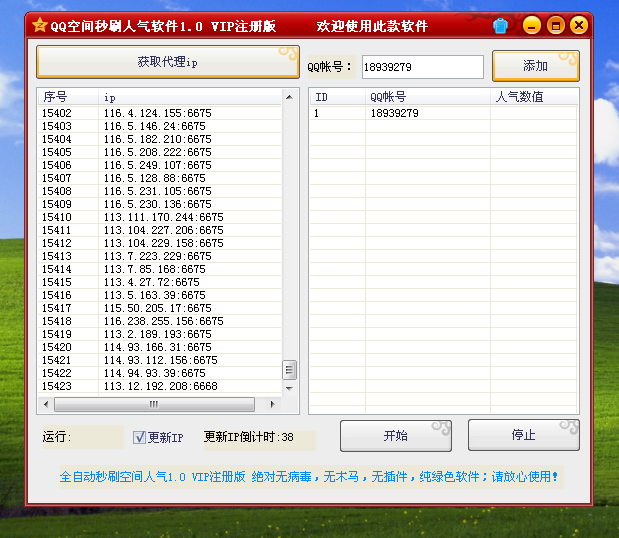Click the ID column header
Screen dimensions: 619x538
(x=338, y=97)
